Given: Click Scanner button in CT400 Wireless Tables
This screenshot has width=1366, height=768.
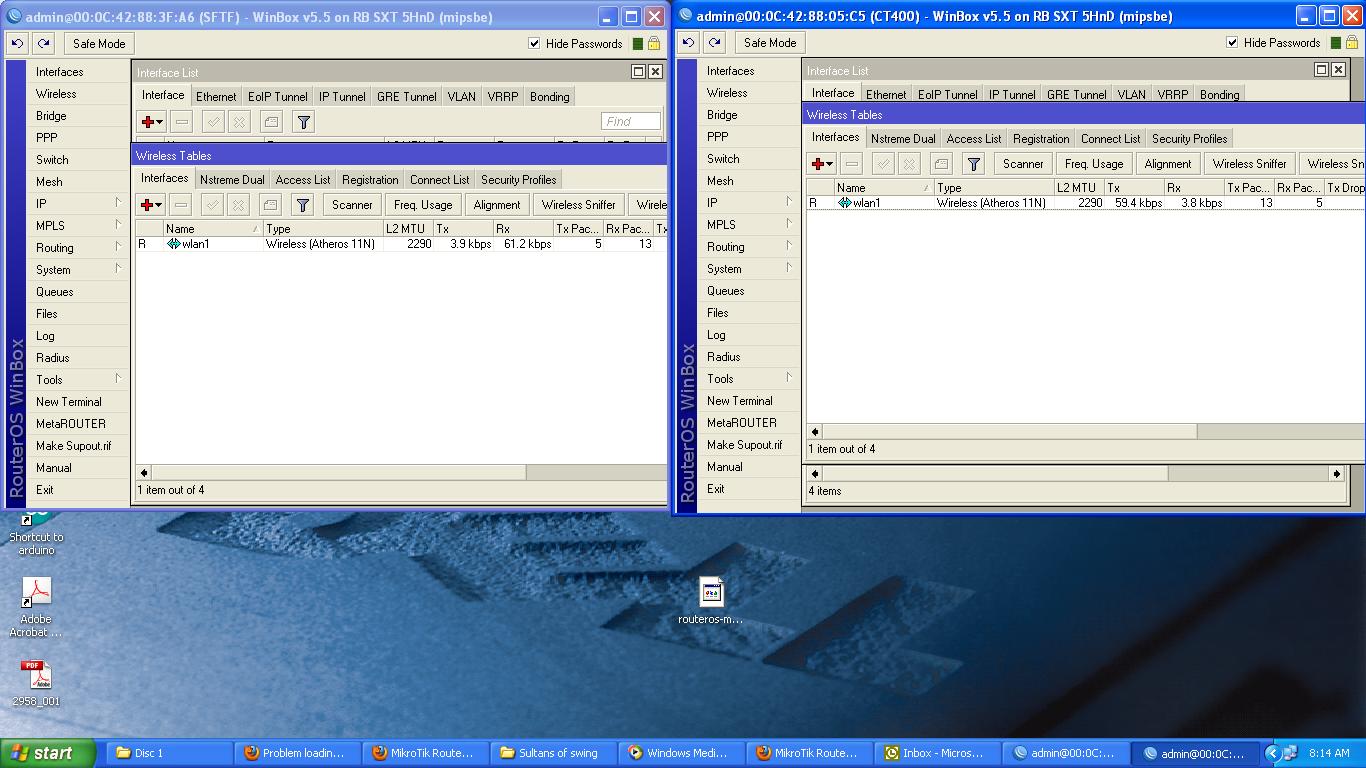Looking at the screenshot, I should click(x=1023, y=164).
